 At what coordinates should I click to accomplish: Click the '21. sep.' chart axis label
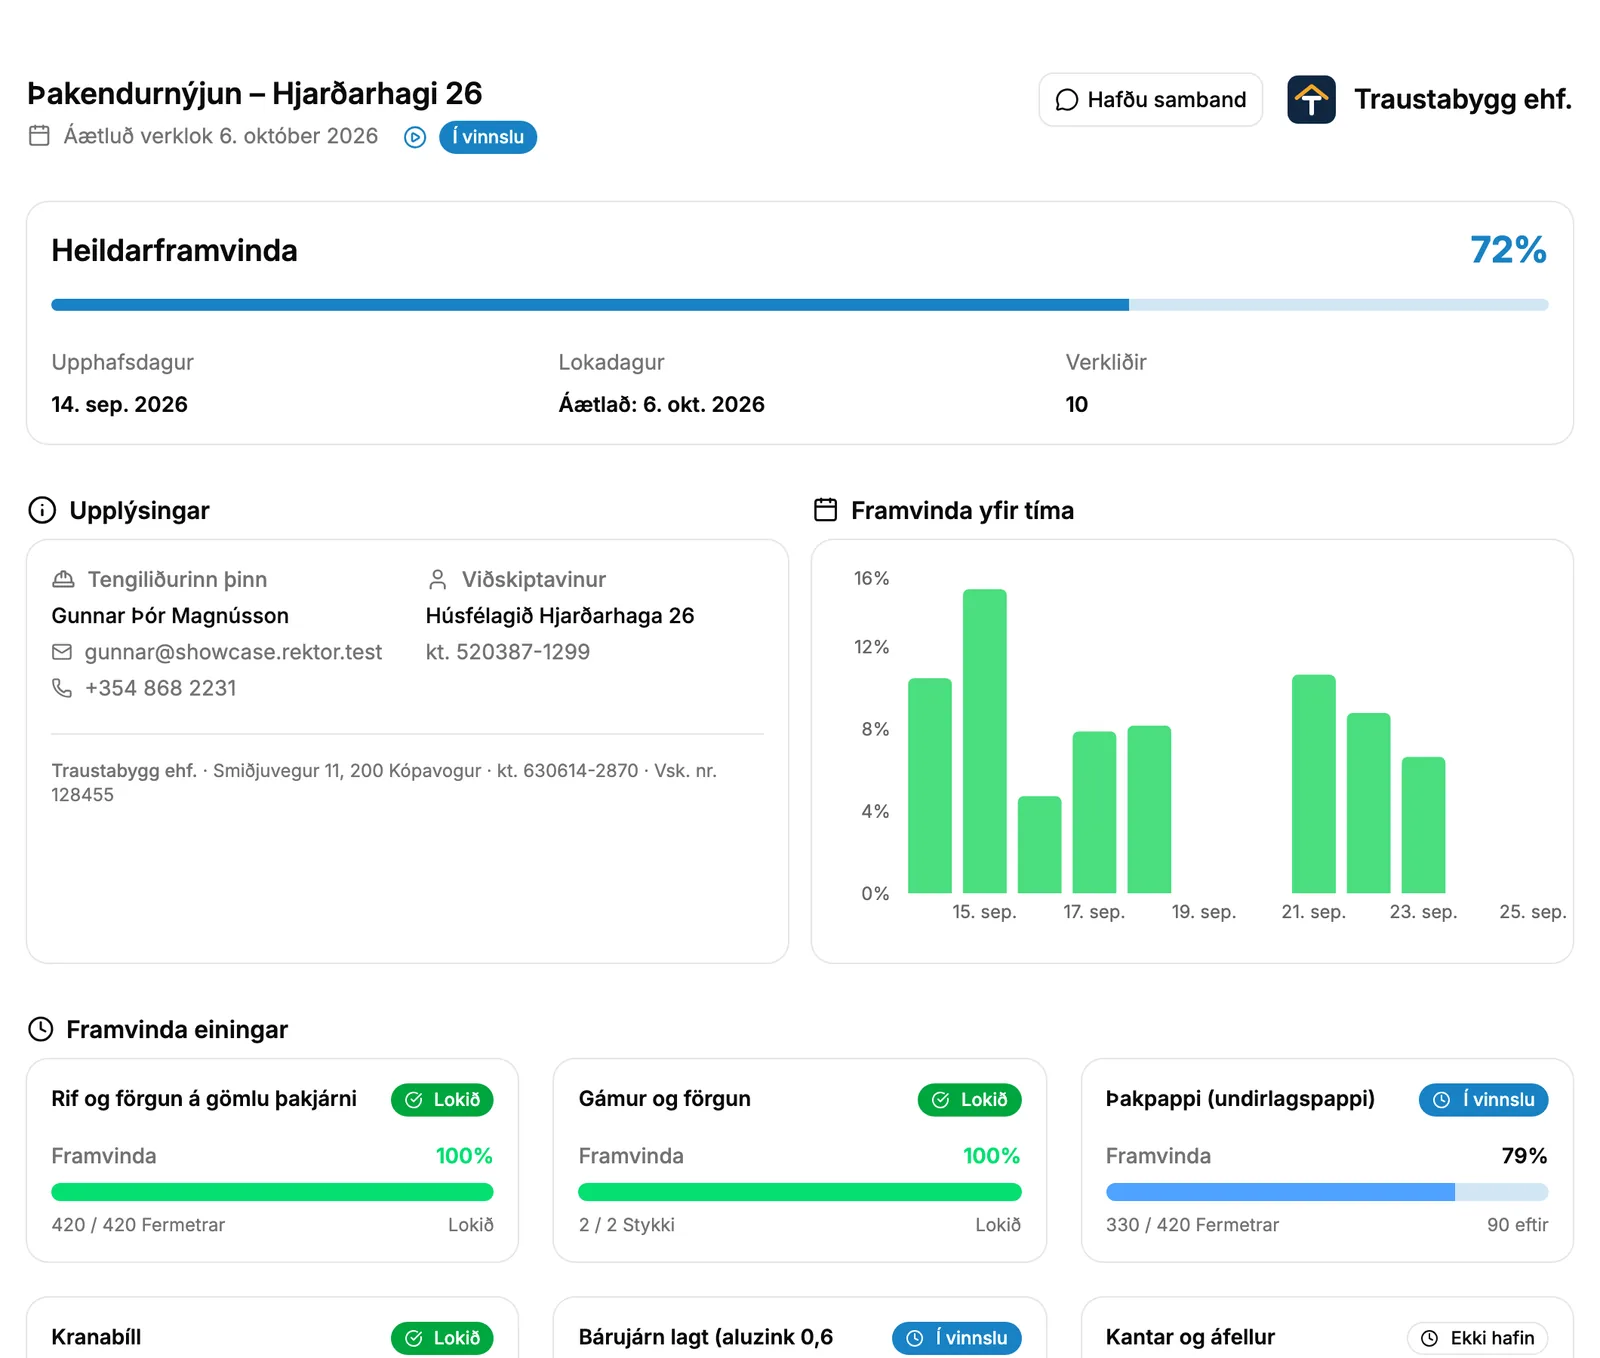click(1314, 912)
